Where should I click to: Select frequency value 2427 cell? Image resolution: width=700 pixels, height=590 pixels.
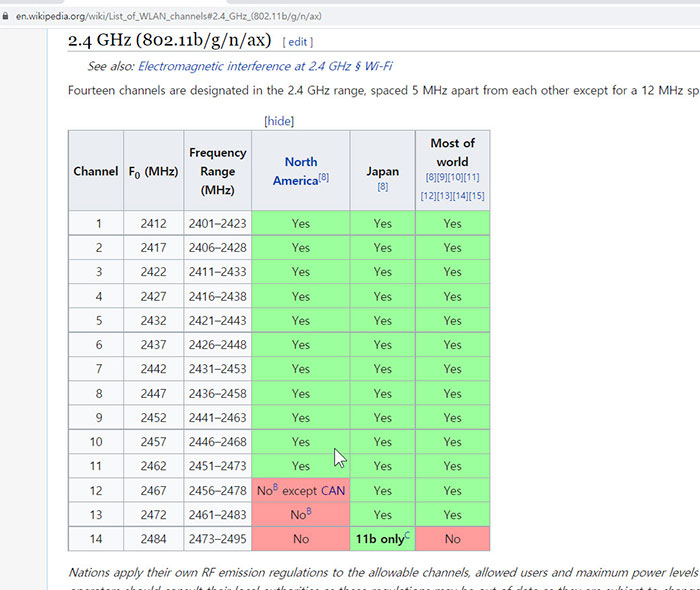(153, 296)
